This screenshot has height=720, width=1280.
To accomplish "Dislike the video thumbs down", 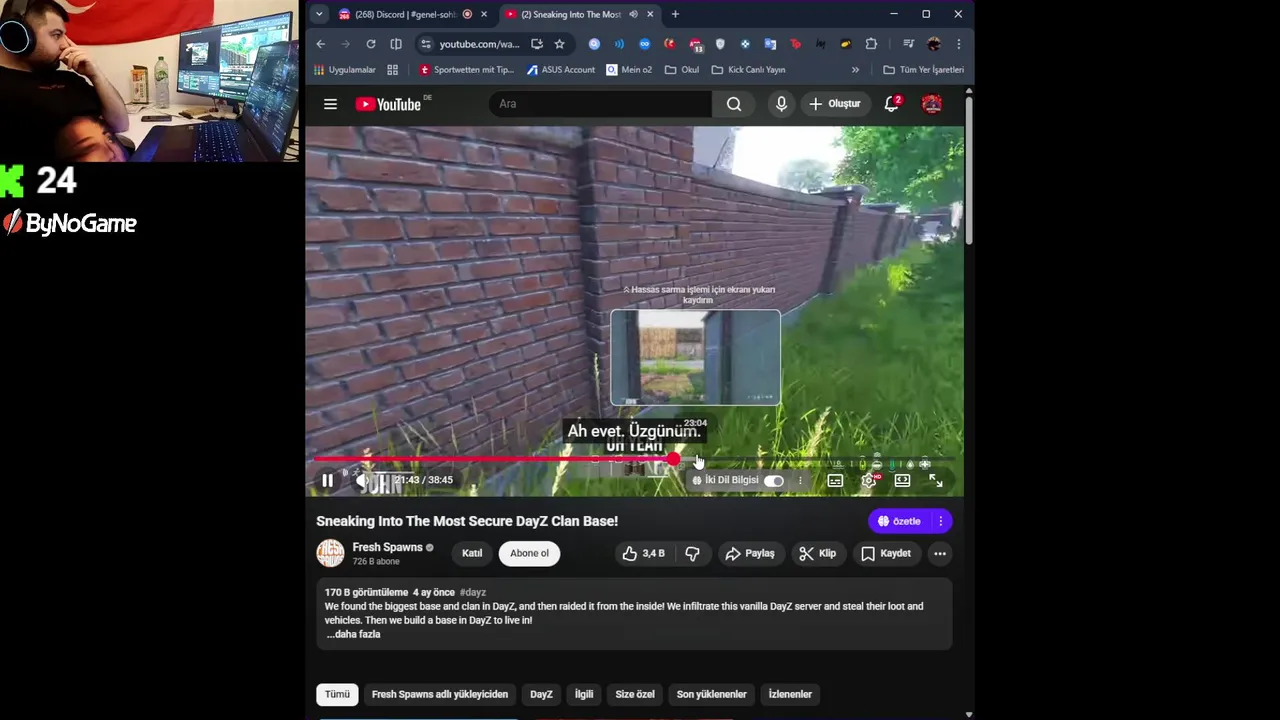I will tap(692, 553).
